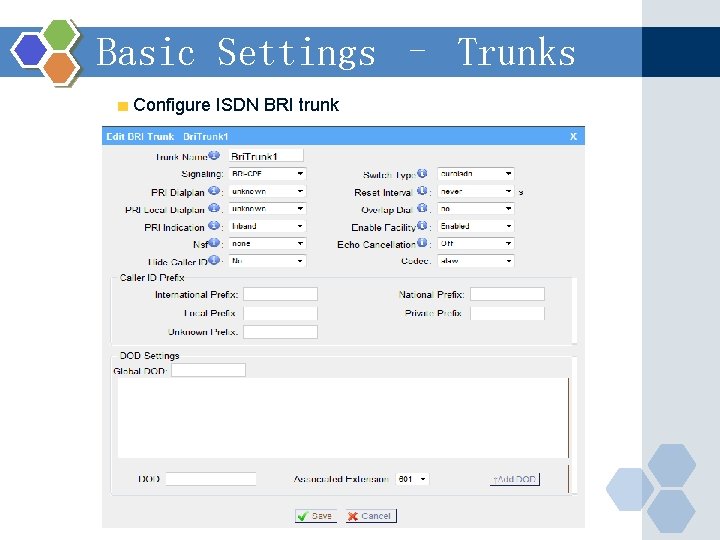Open the Hide Caller ID dropdown
The width and height of the screenshot is (720, 540).
(267, 261)
